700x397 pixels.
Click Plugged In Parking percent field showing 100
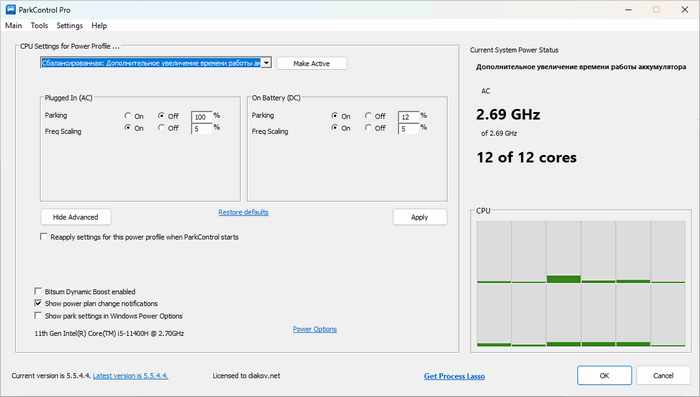pyautogui.click(x=201, y=117)
